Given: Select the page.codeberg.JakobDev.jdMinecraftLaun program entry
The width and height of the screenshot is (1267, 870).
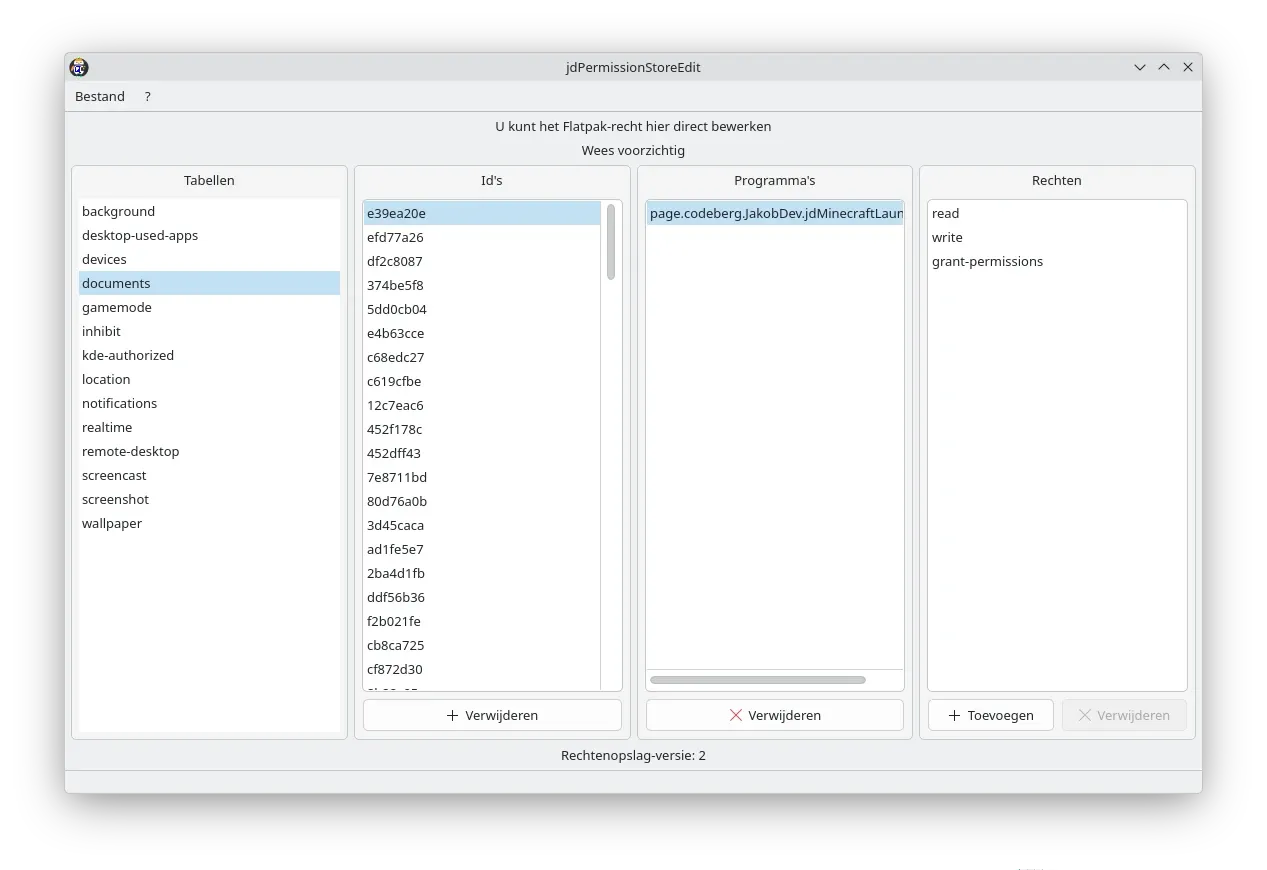Looking at the screenshot, I should coord(775,213).
